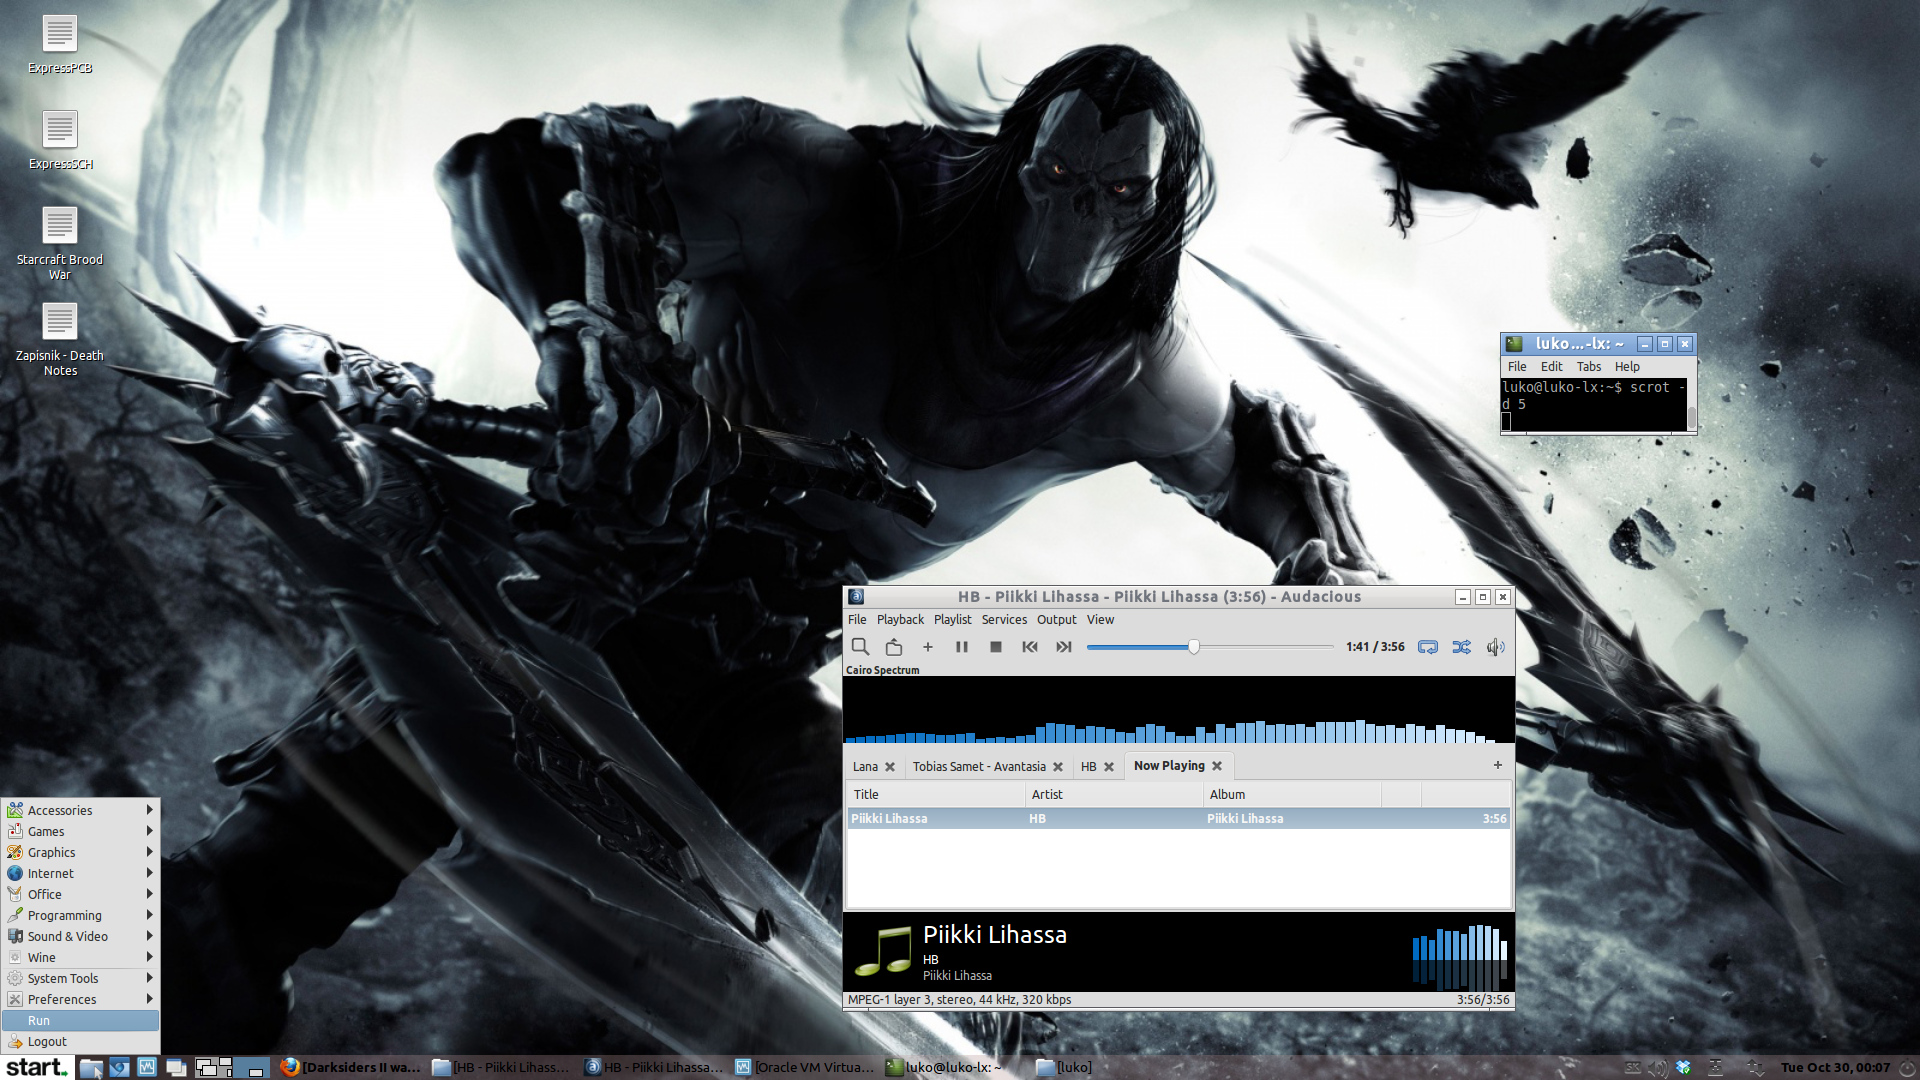Skip to the next track
The height and width of the screenshot is (1080, 1920).
pyautogui.click(x=1064, y=647)
